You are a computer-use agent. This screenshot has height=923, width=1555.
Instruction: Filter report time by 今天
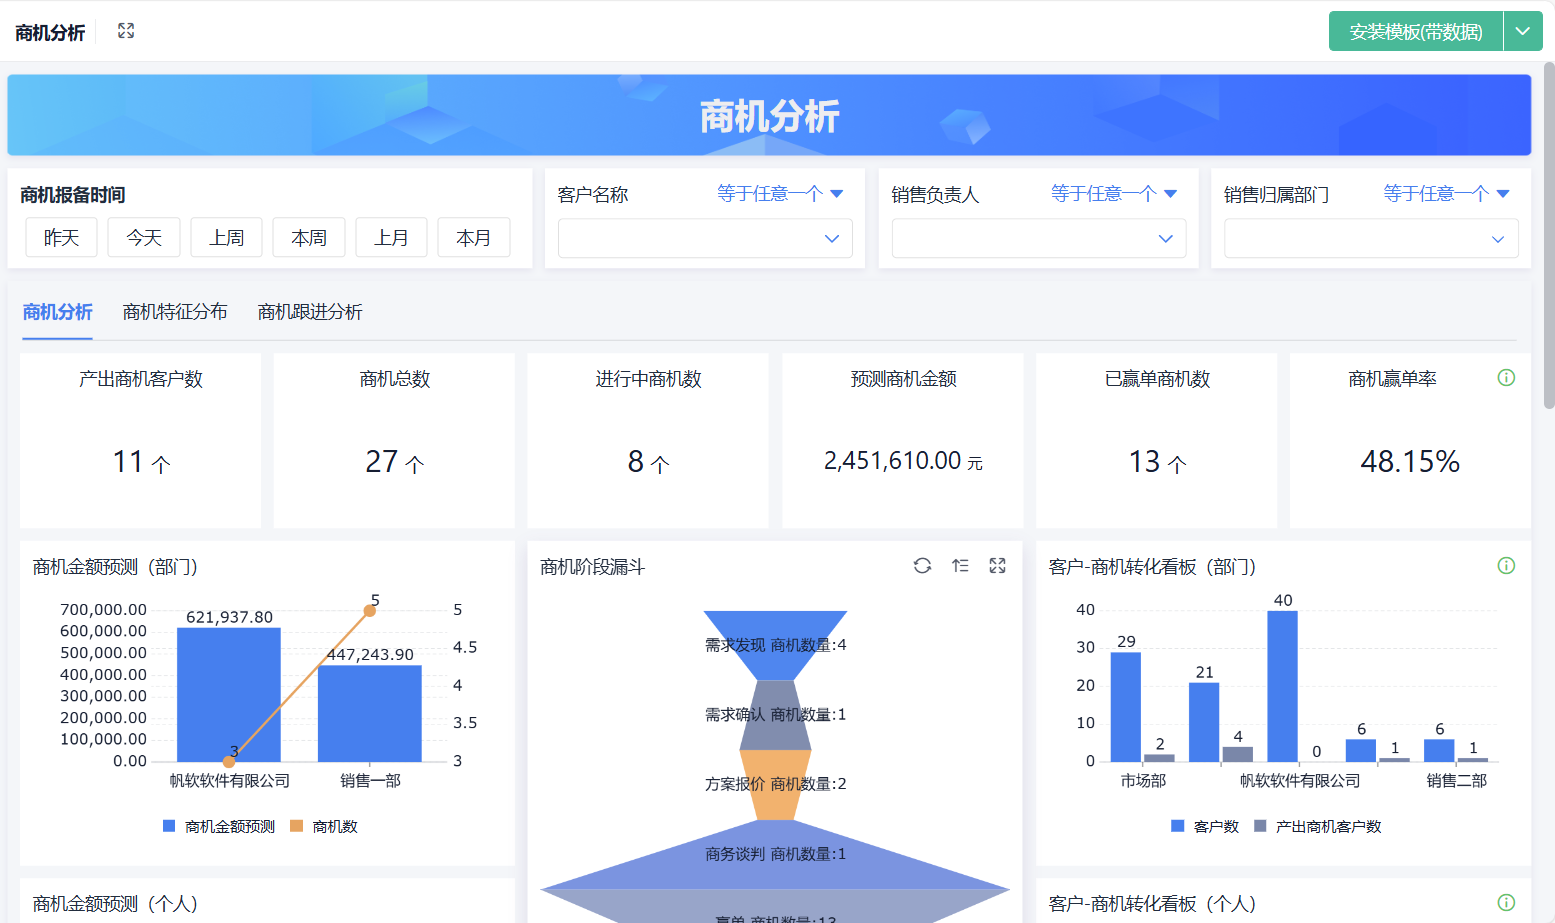(x=144, y=238)
